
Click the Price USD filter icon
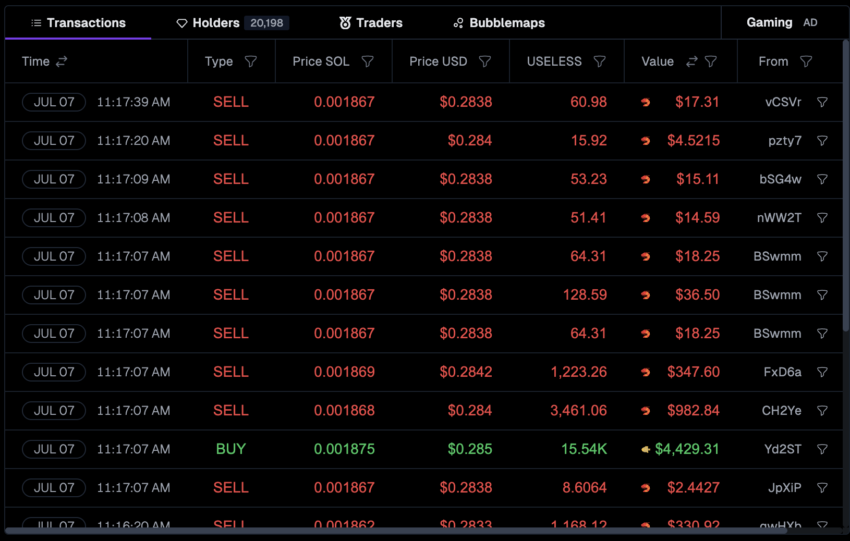[485, 62]
